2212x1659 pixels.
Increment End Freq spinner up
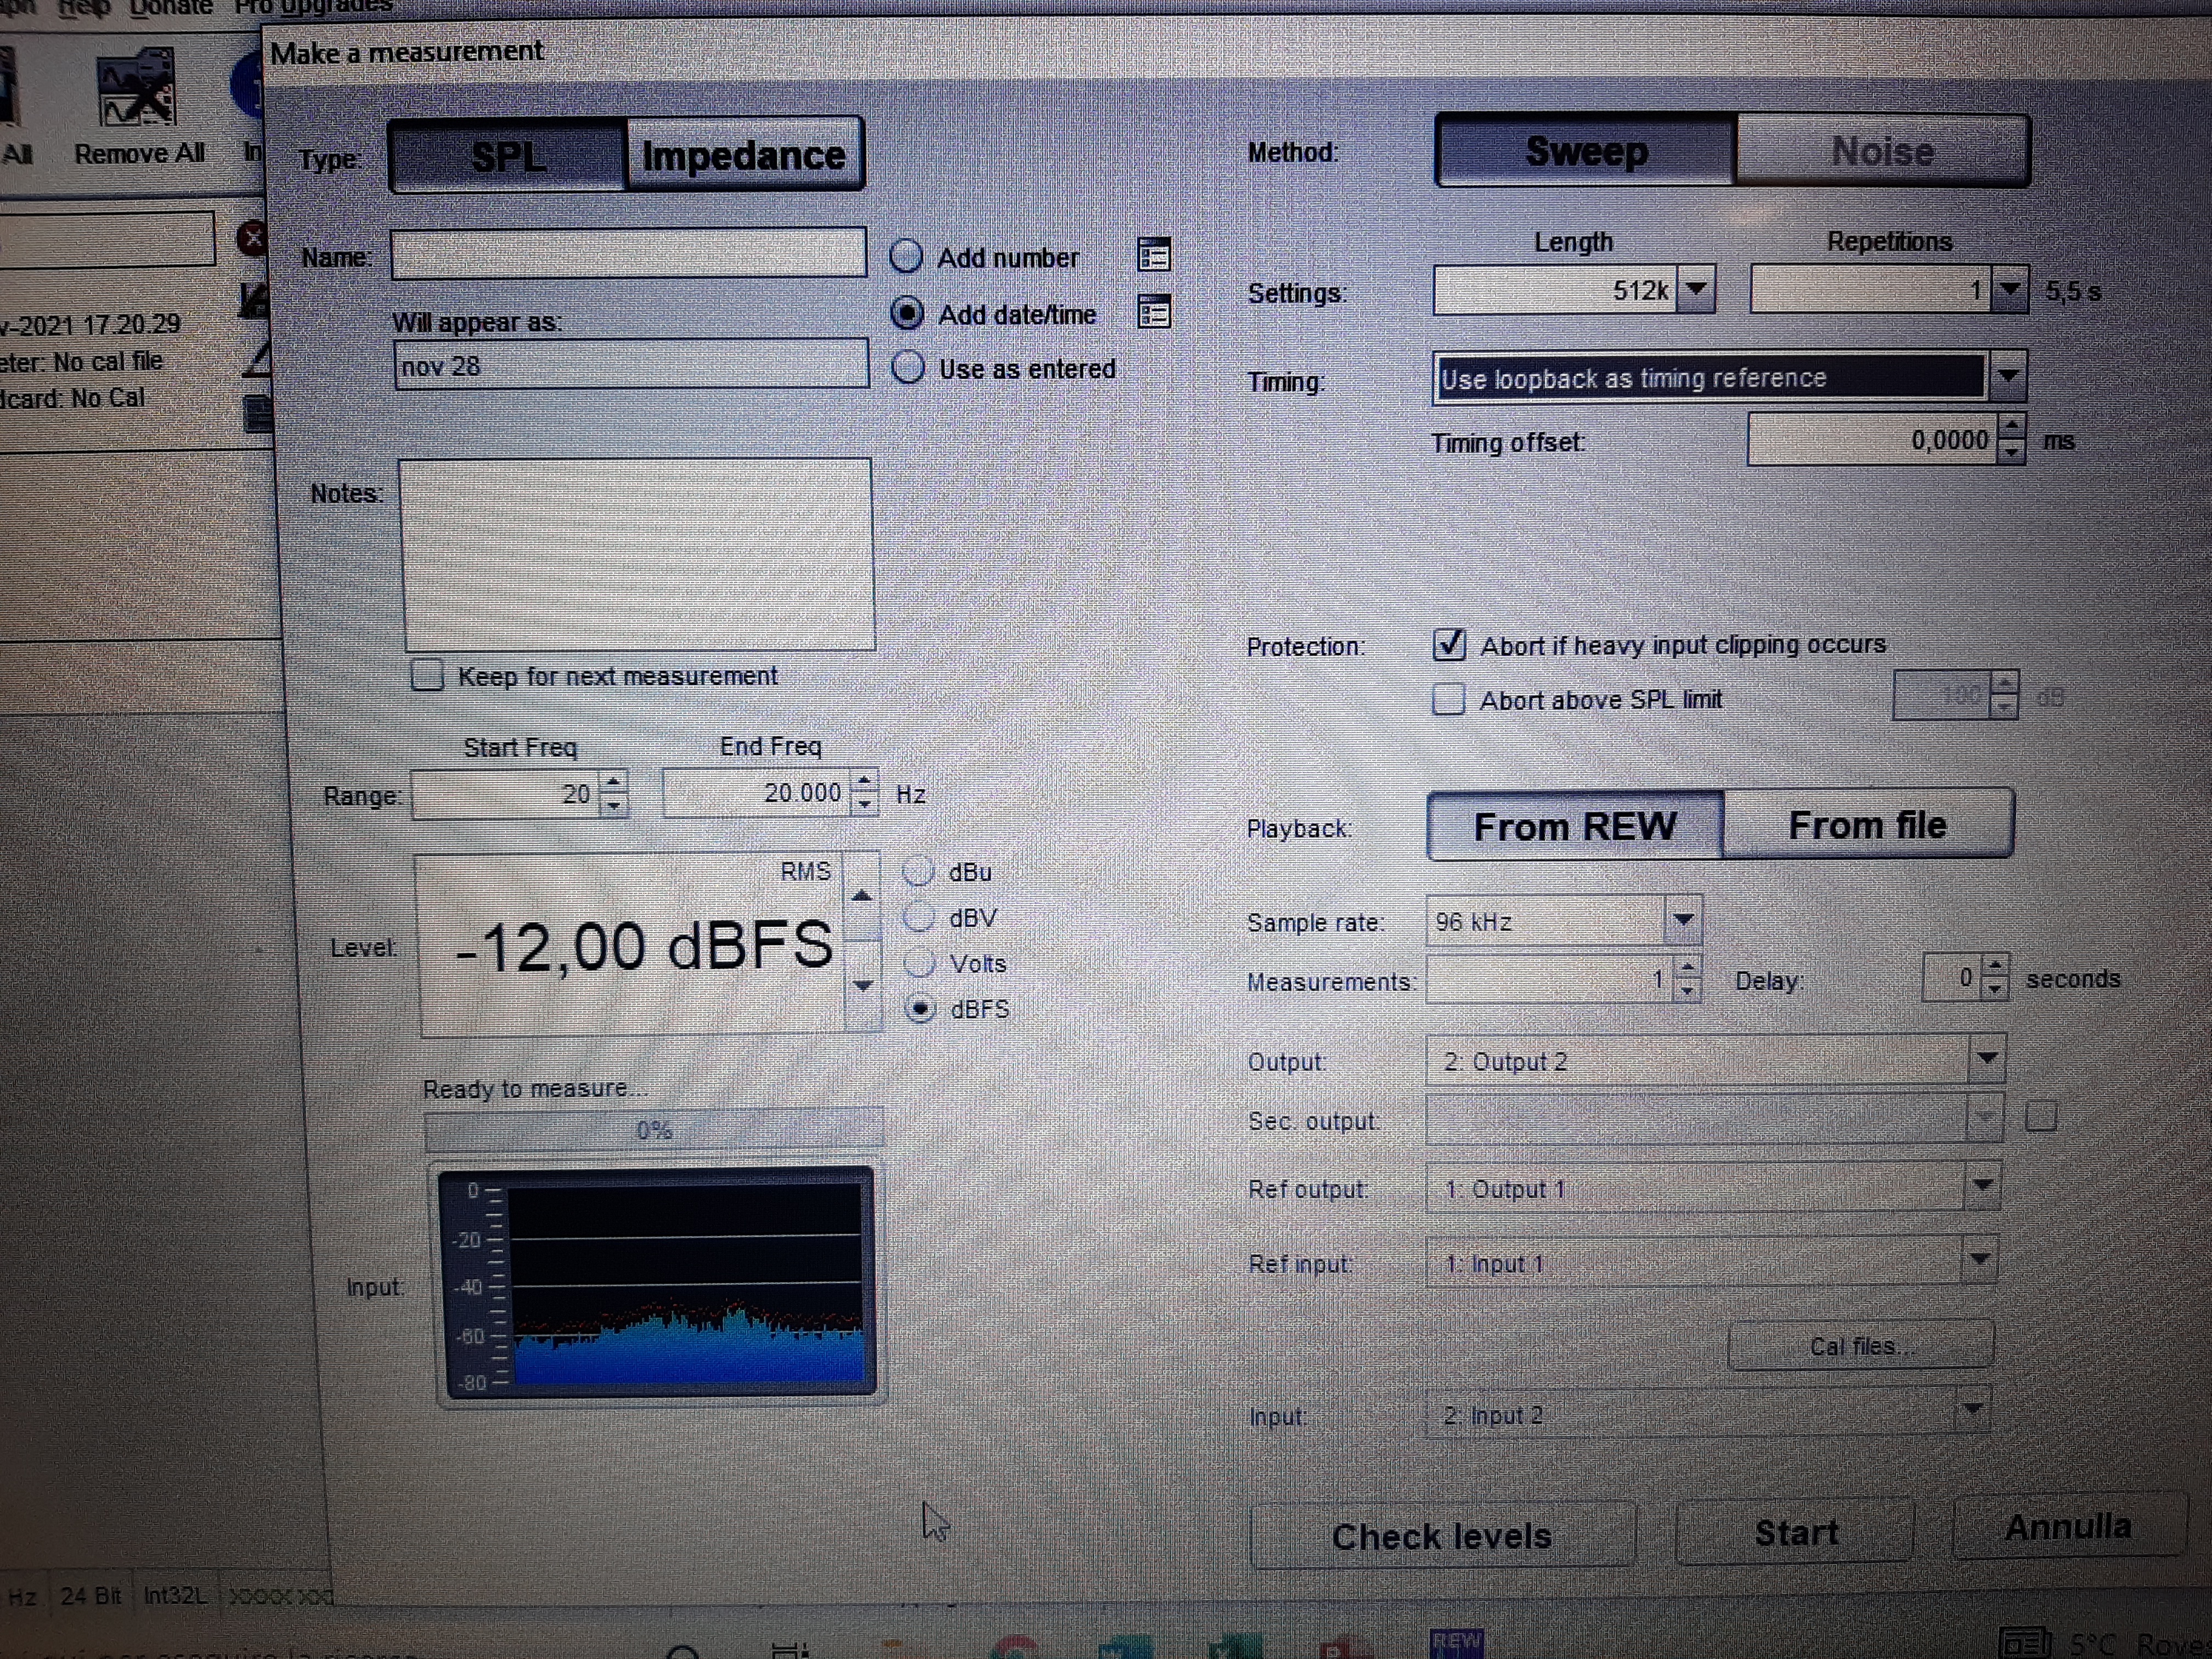click(x=864, y=780)
